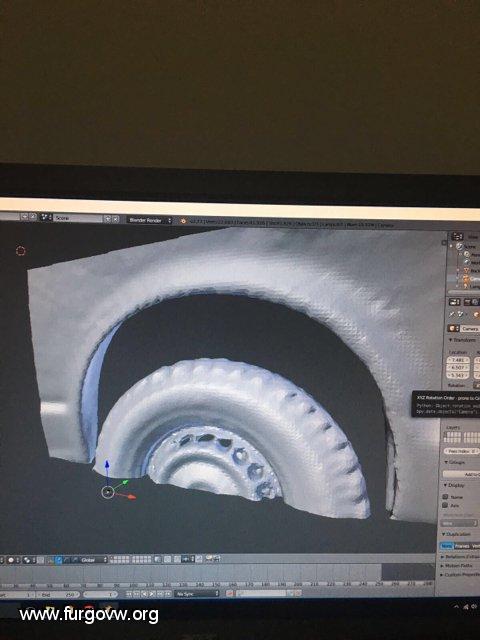The image size is (480, 640).
Task: Click the timeline play button
Action: 153,594
